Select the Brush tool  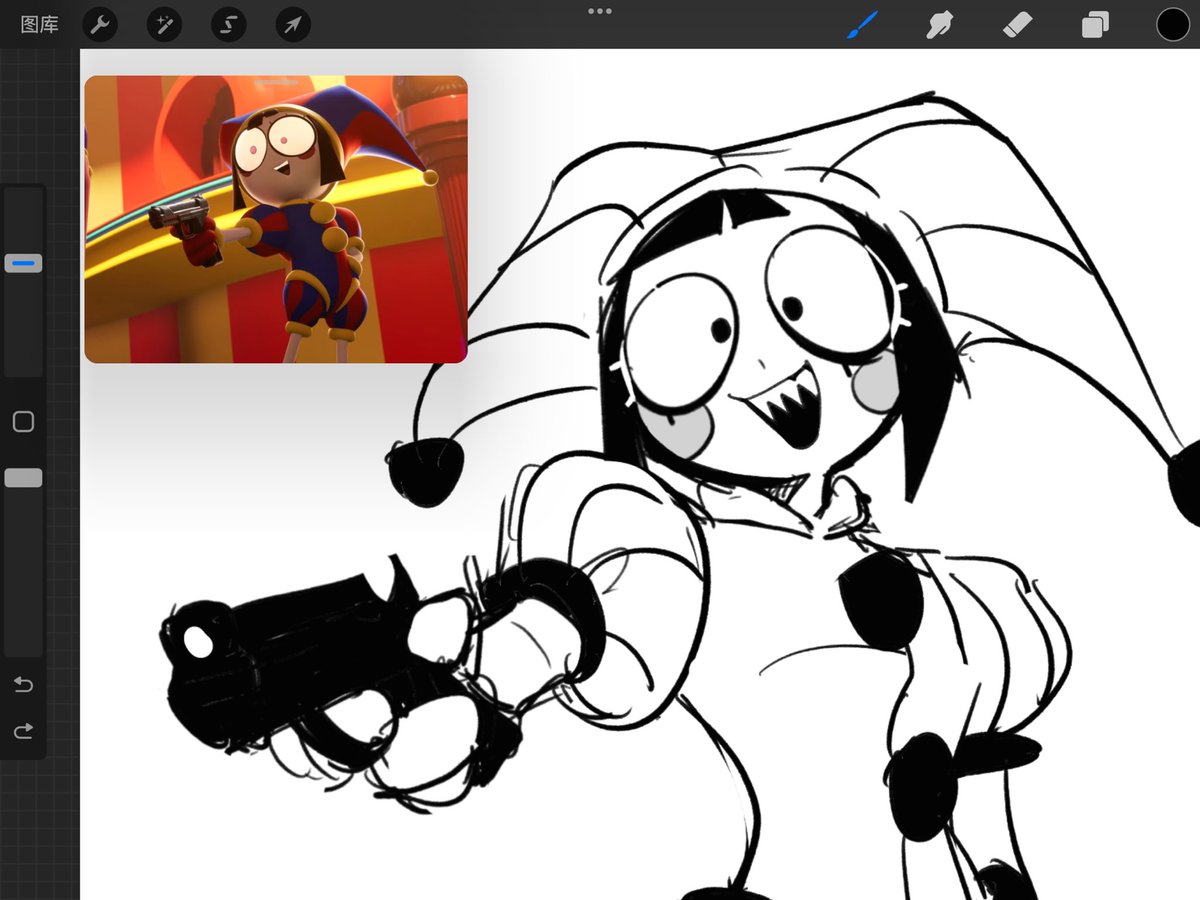862,25
